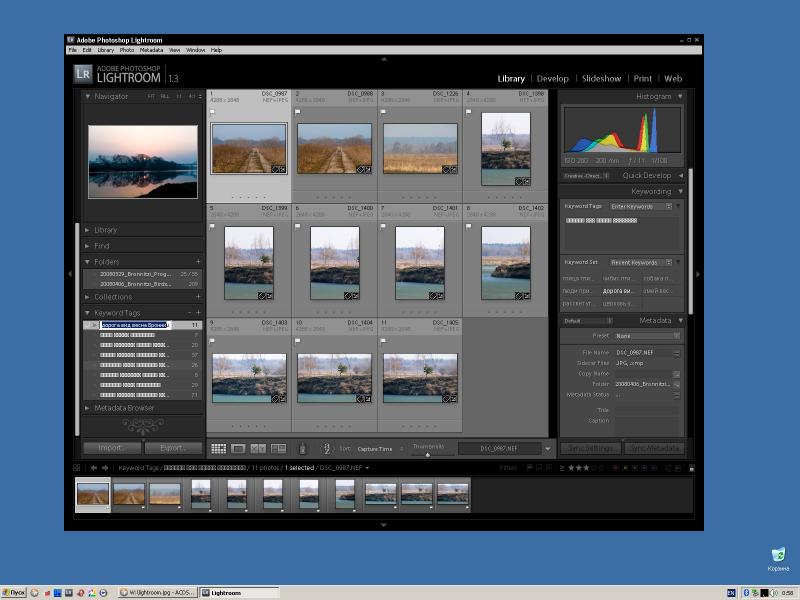This screenshot has height=600, width=800.
Task: Switch to Slideshow module
Action: [602, 79]
